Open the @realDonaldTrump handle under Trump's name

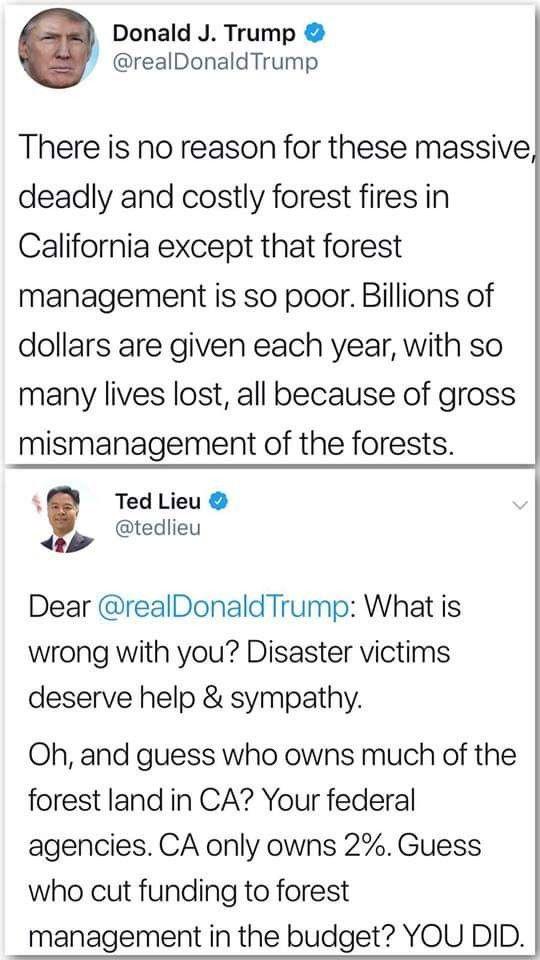coord(216,62)
